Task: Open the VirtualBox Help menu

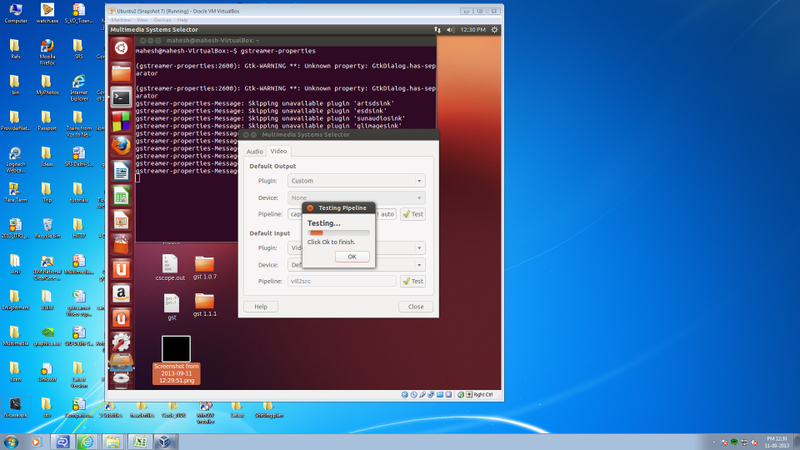Action: click(x=183, y=20)
